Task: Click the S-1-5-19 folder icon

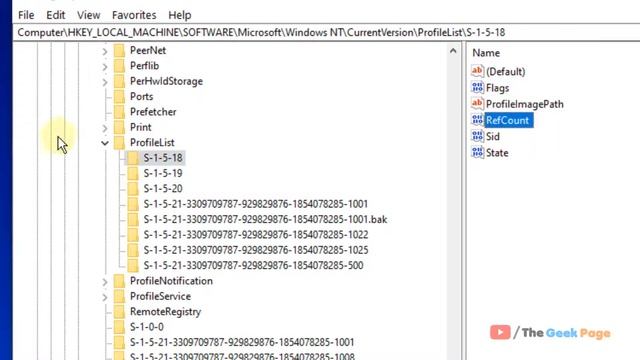Action: point(133,173)
